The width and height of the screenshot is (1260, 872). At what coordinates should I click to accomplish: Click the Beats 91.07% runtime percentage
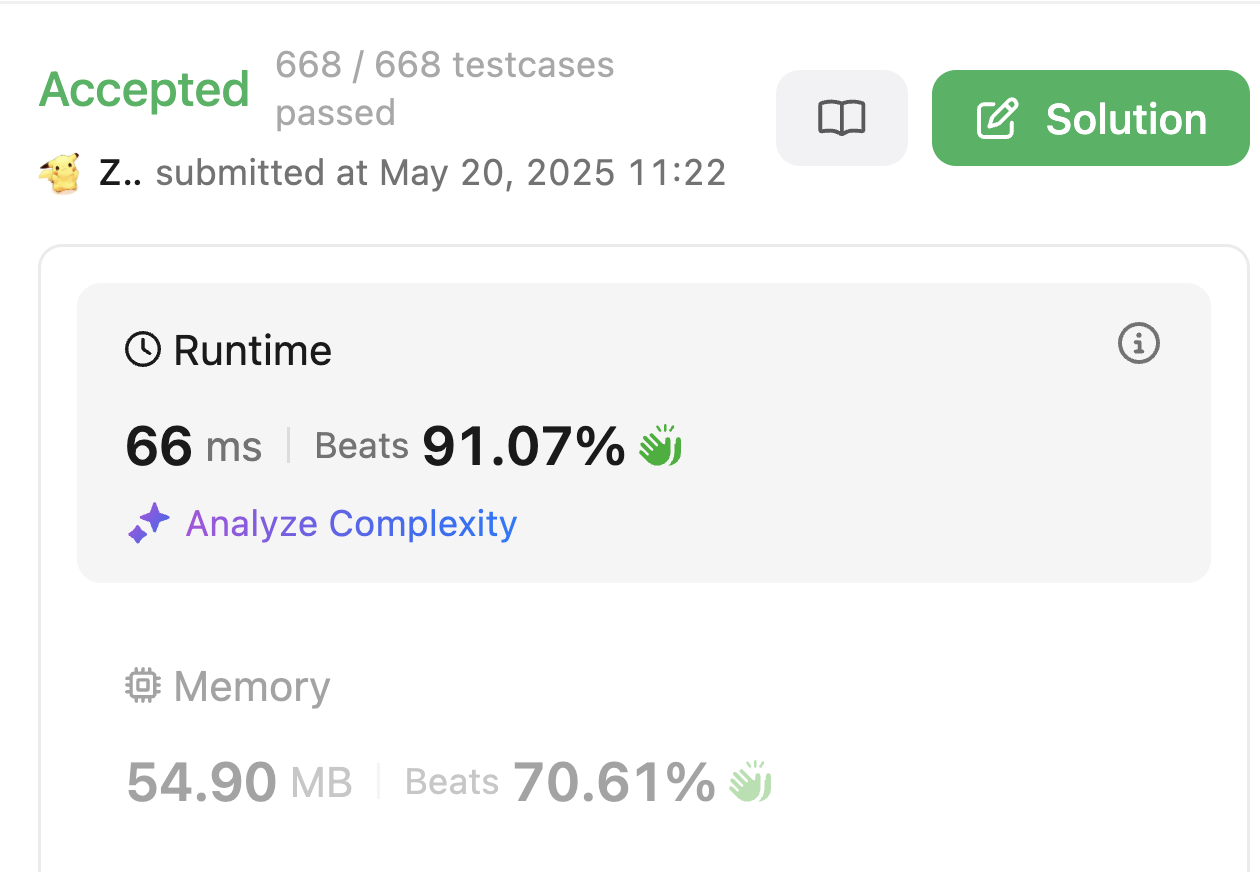pyautogui.click(x=470, y=446)
